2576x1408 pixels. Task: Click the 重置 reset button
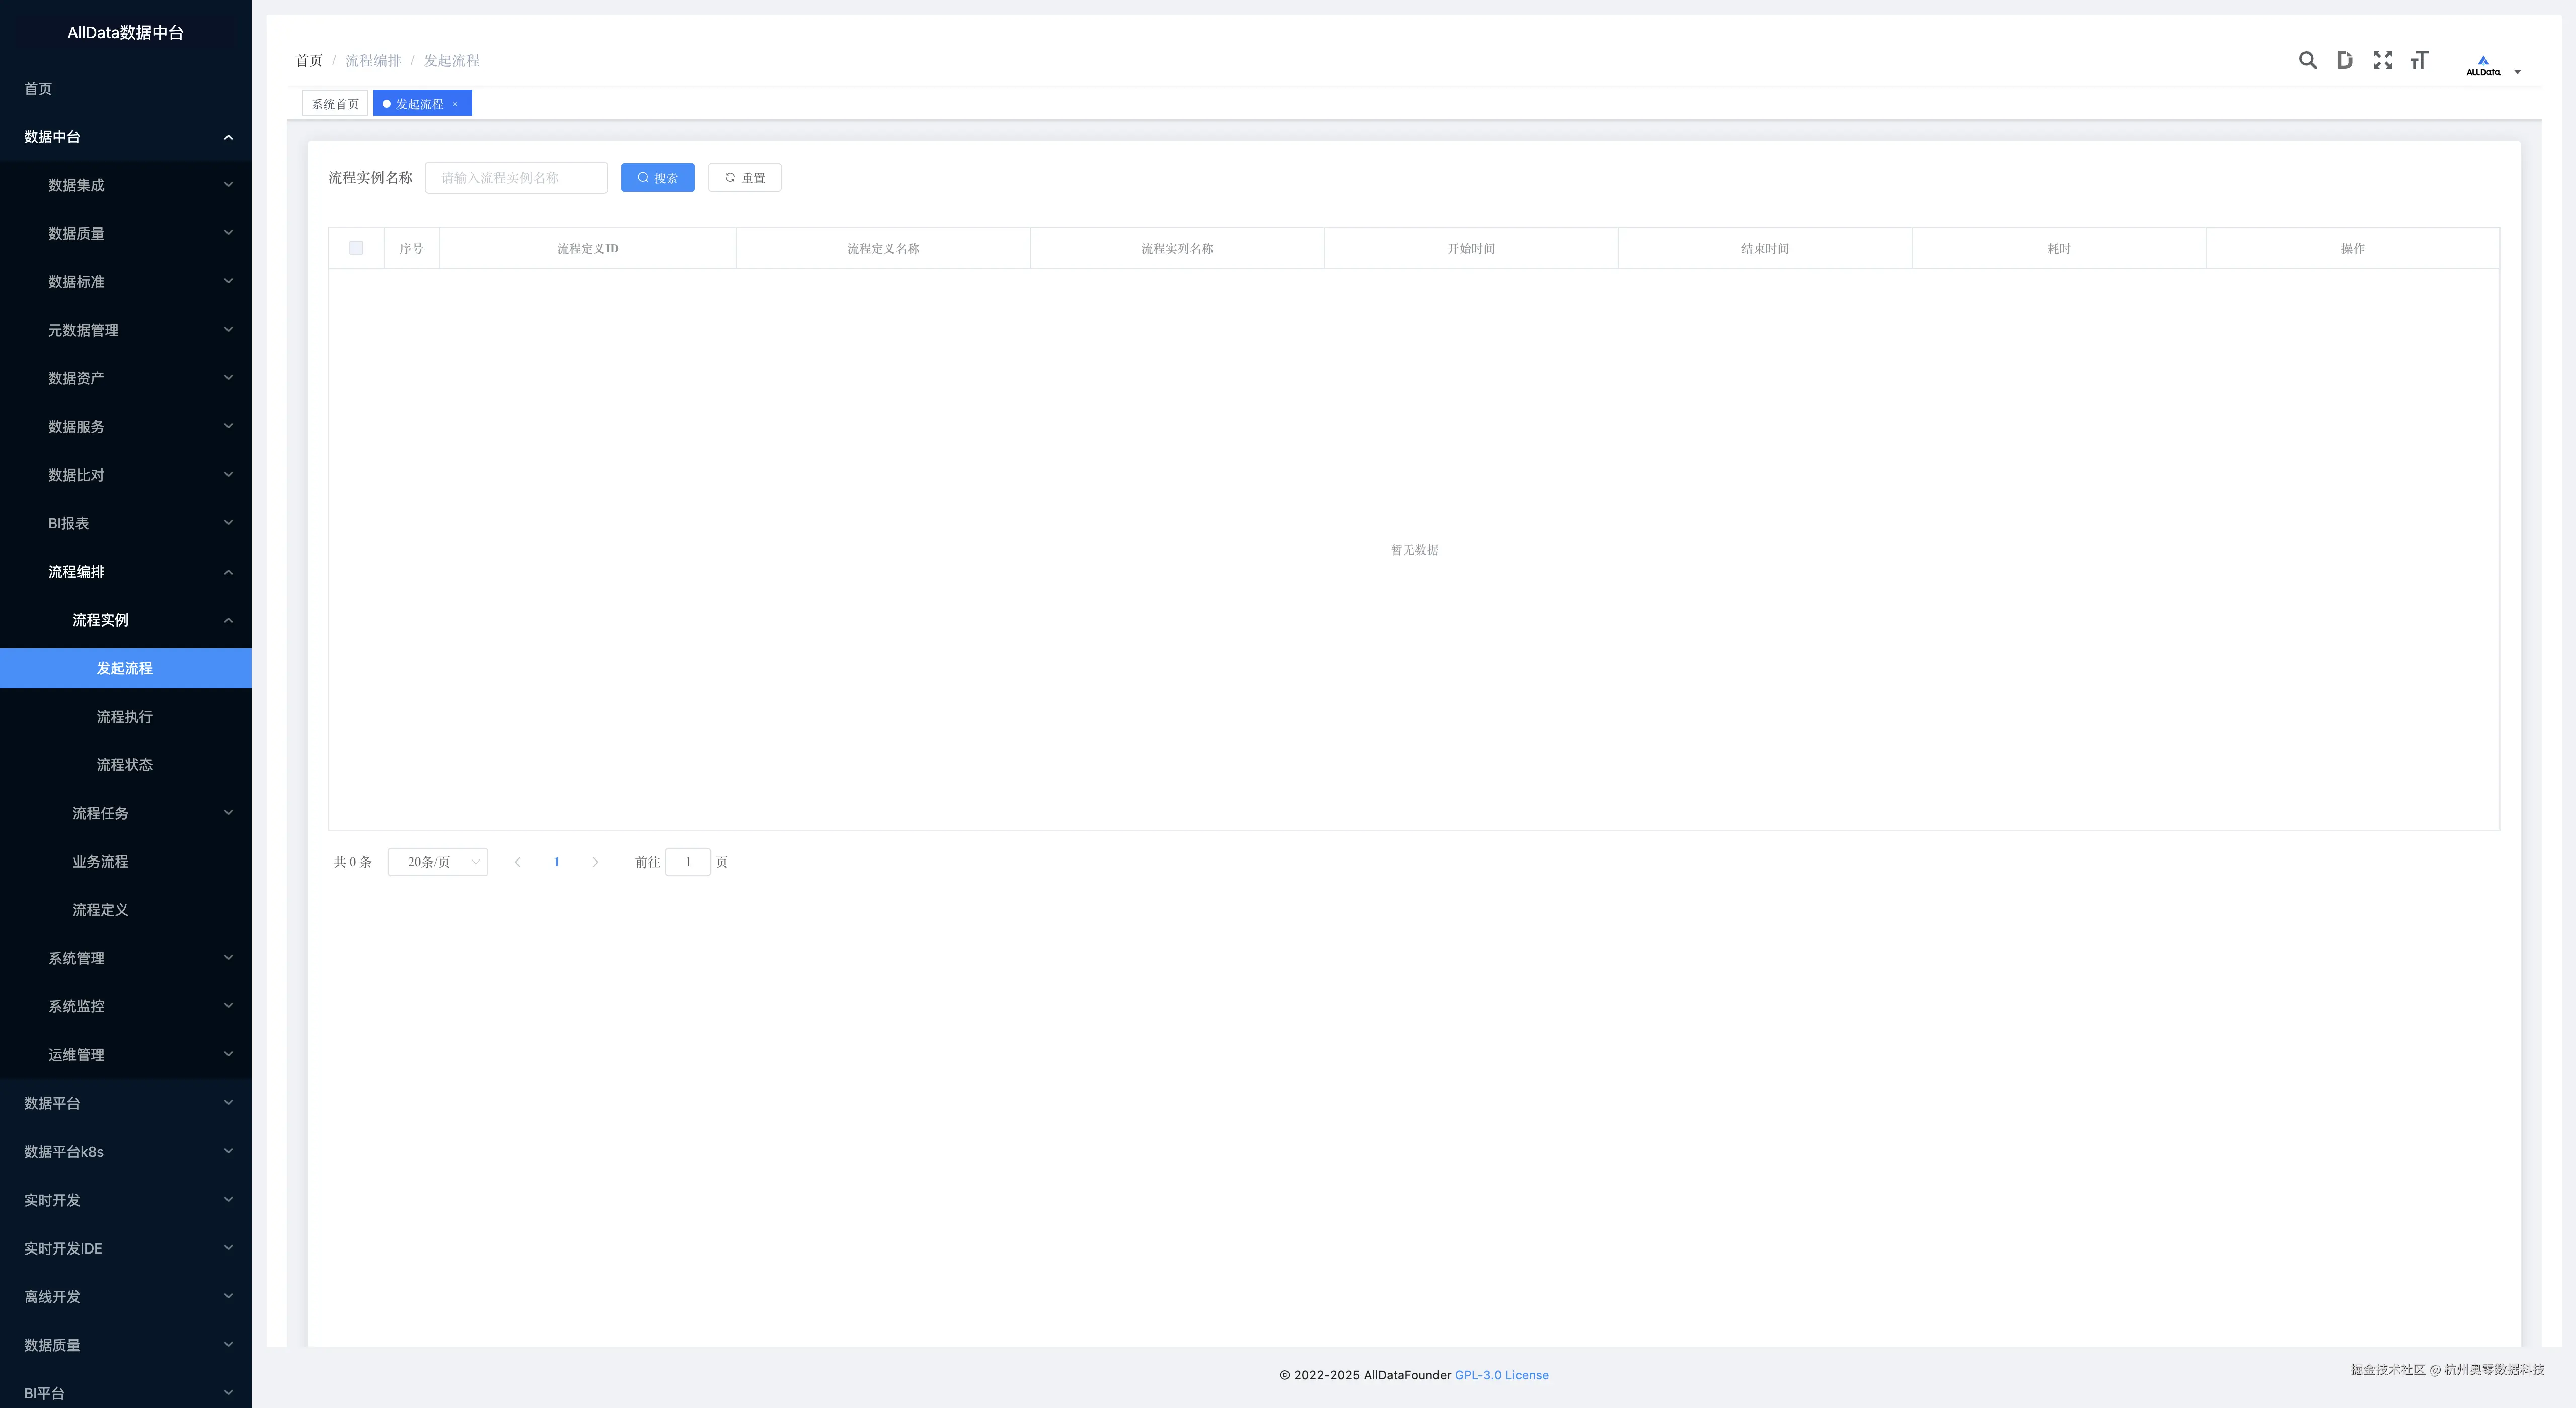pos(744,178)
